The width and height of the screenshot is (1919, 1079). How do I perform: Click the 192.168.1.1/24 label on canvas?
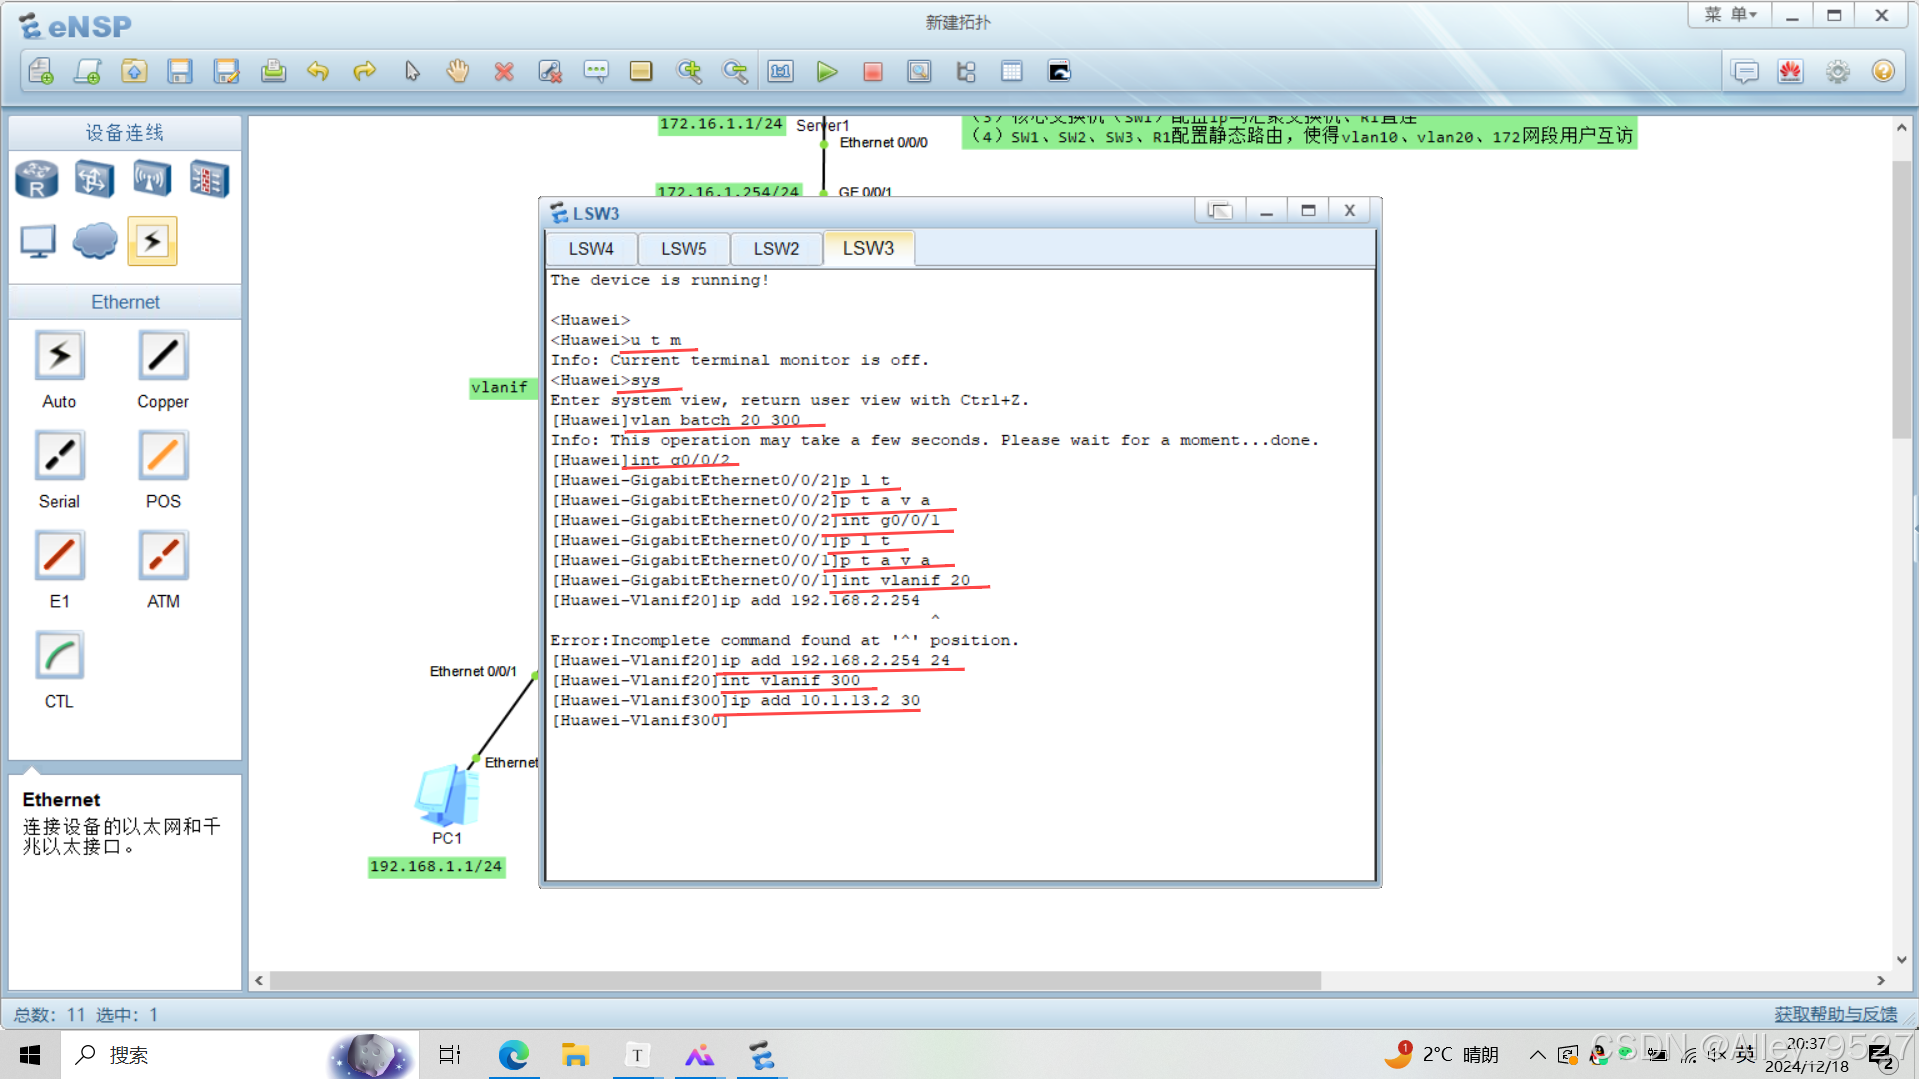click(x=436, y=867)
